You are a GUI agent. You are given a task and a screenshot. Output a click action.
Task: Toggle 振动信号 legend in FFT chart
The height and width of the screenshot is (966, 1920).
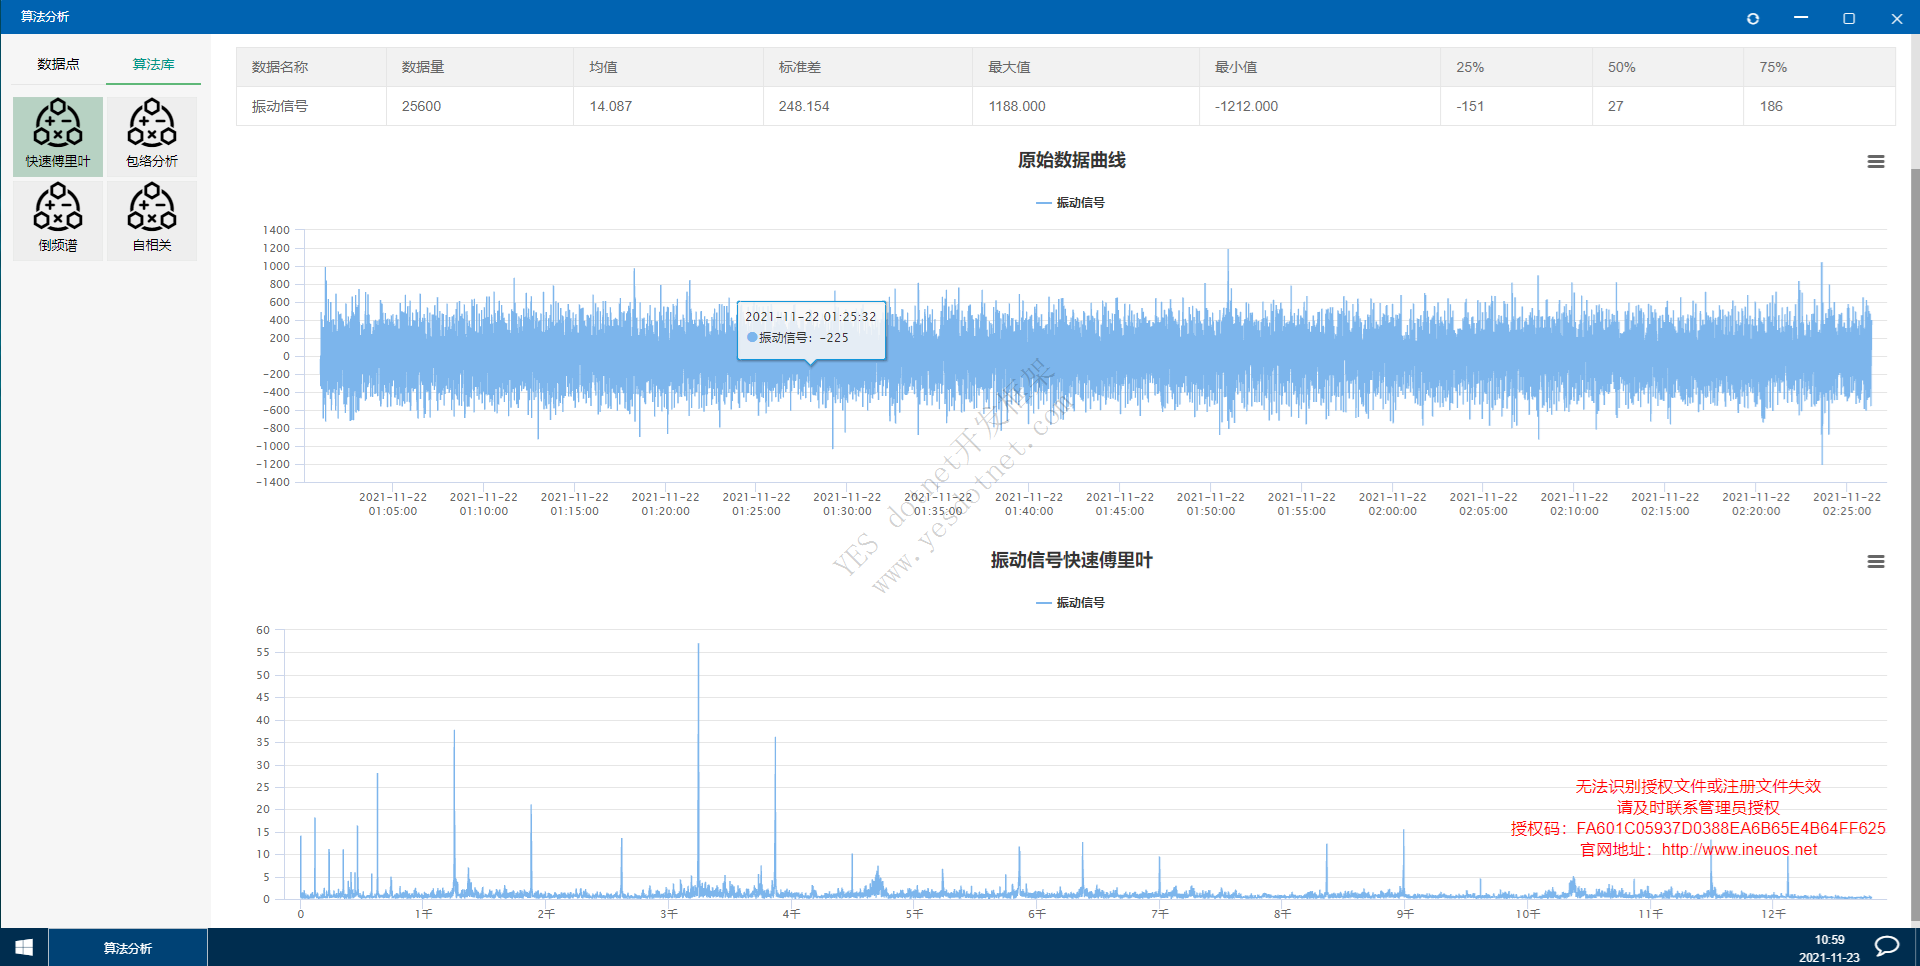pyautogui.click(x=1071, y=602)
